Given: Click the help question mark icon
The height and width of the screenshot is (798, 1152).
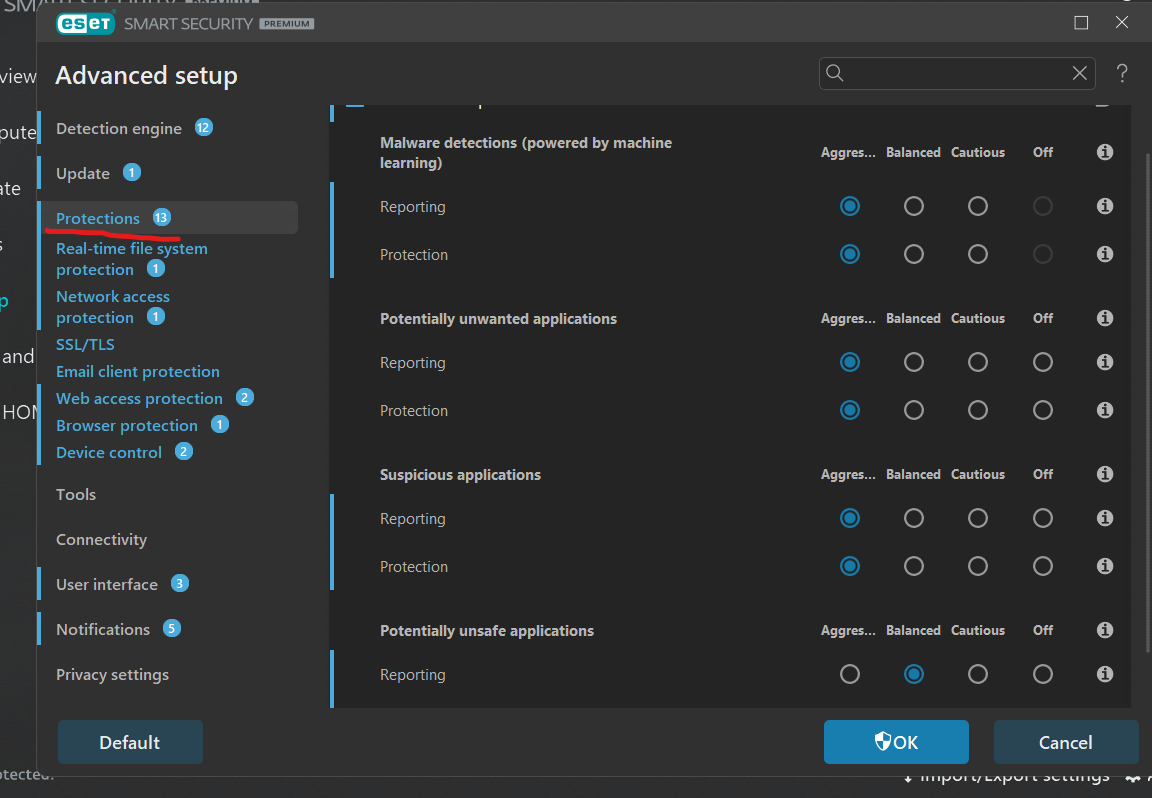Looking at the screenshot, I should [x=1122, y=73].
